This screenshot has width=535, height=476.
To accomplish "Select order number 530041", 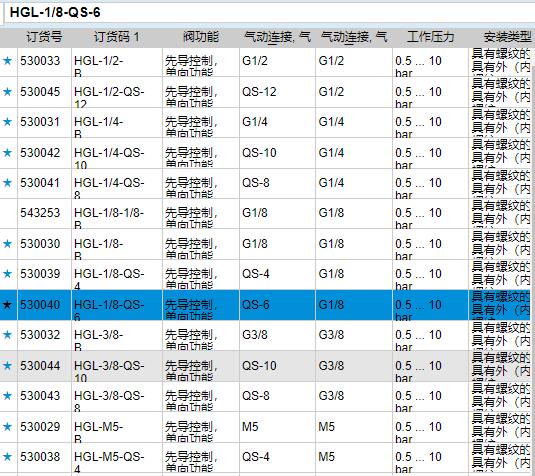I will coord(40,183).
